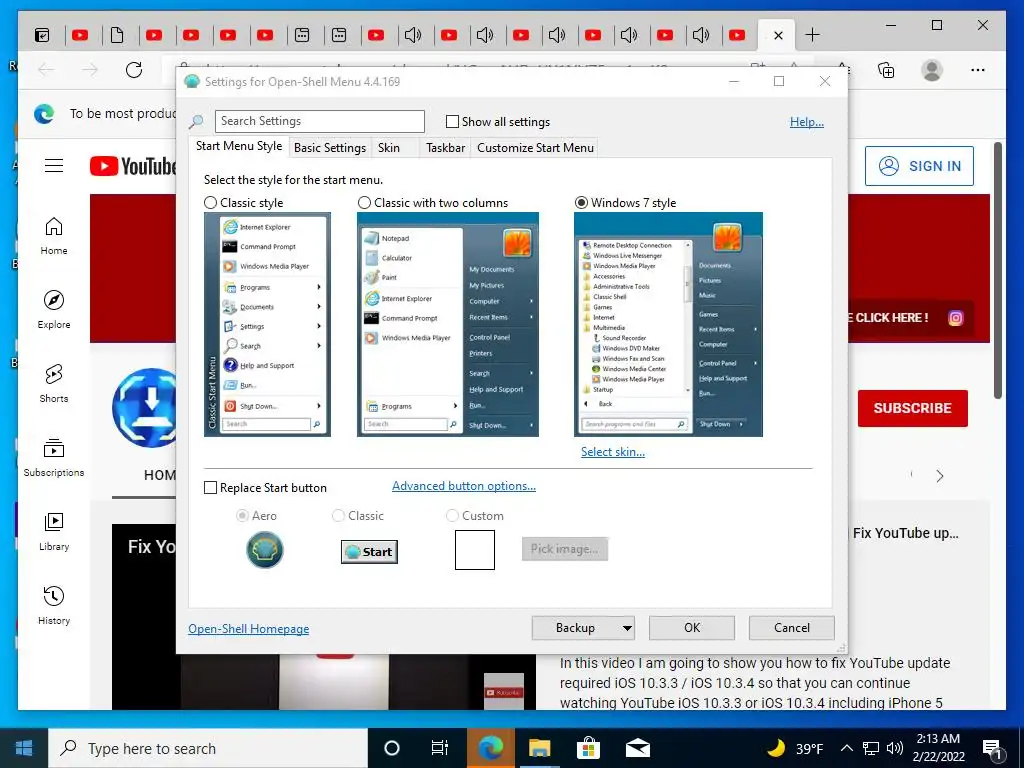
Task: Open the taskbar volume icon
Action: (895, 748)
